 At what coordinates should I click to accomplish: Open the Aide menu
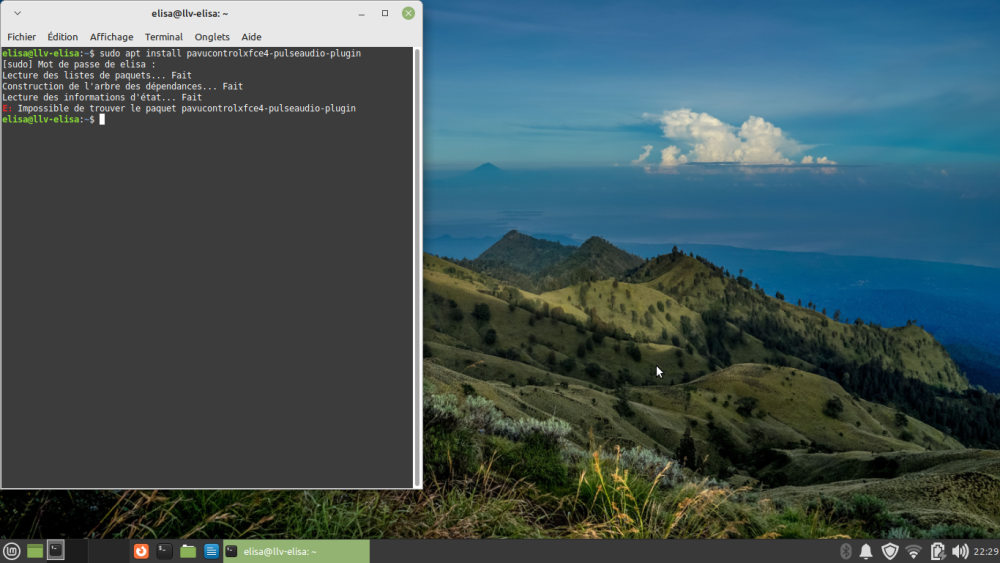pos(251,37)
